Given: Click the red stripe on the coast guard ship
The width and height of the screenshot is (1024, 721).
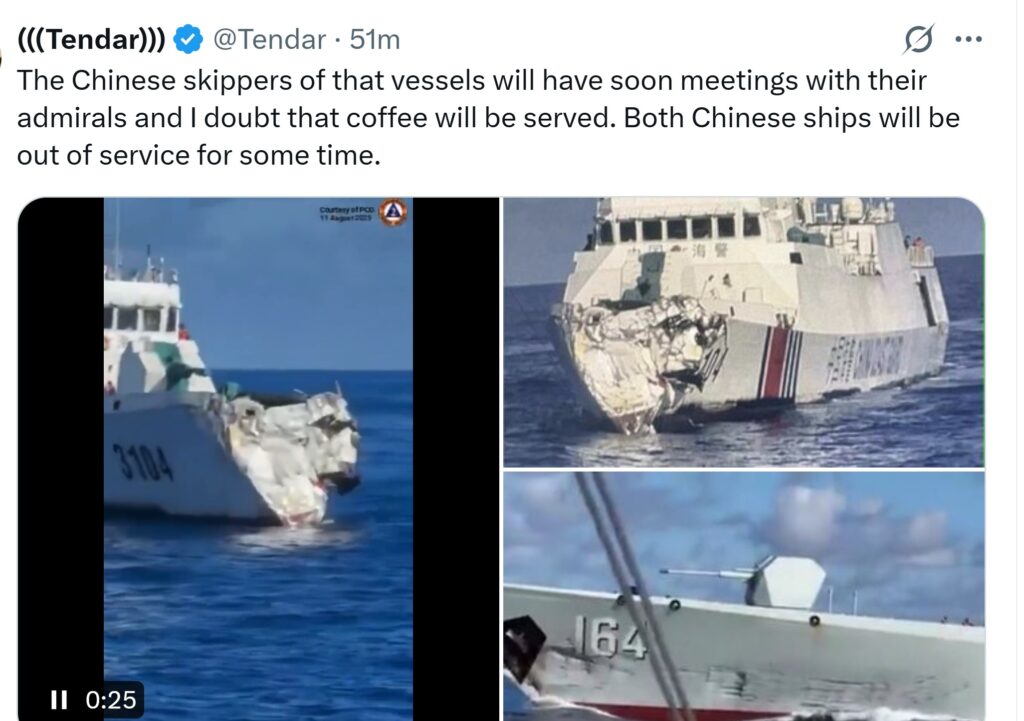Looking at the screenshot, I should 776,362.
